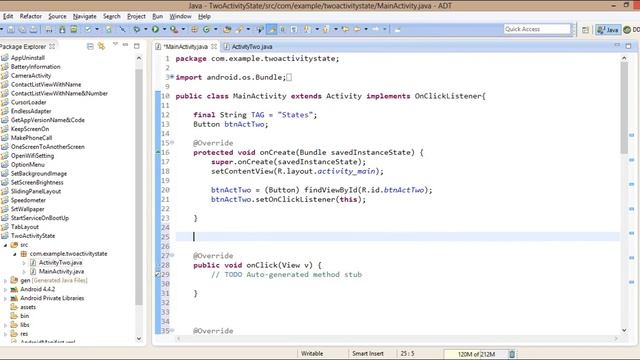
Task: Navigate back with the yellow left arrow
Action: 357,29
